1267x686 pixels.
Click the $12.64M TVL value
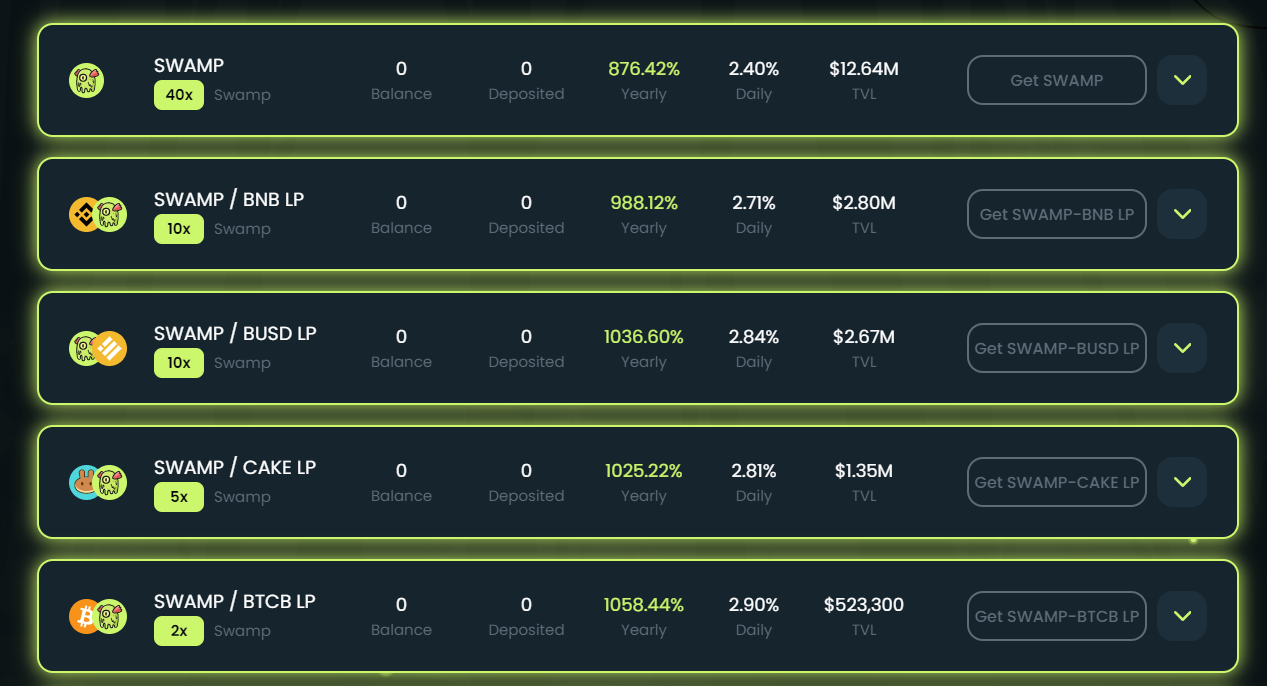[864, 69]
